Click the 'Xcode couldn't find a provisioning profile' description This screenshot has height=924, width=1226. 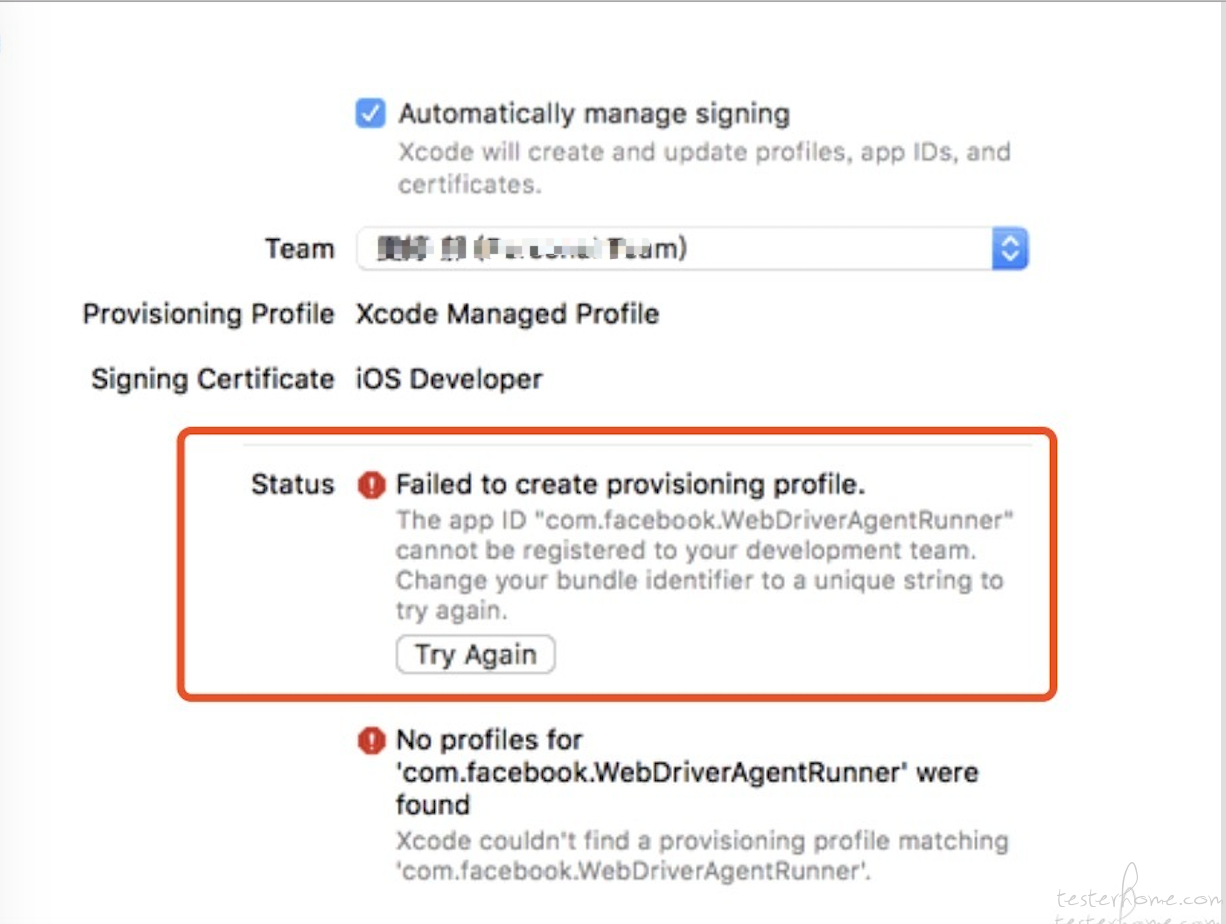pos(702,855)
